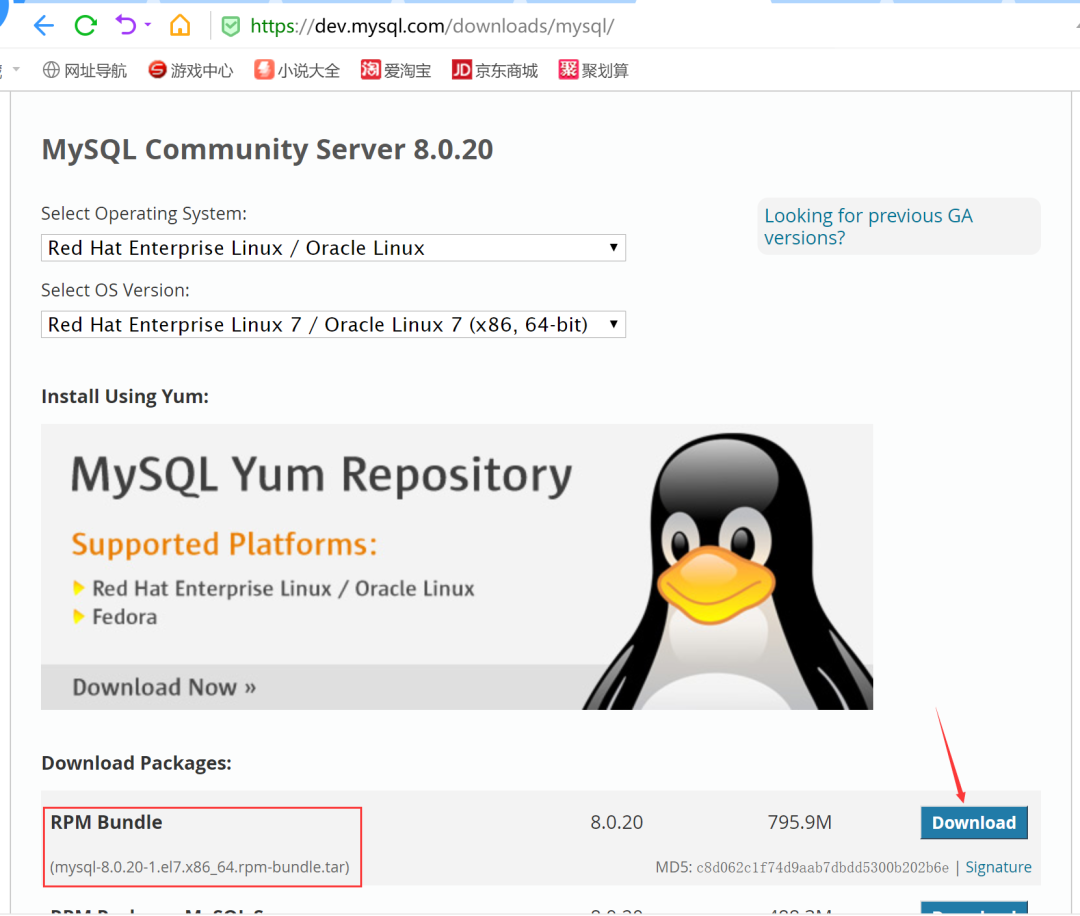The image size is (1080, 916).
Task: Open the 京东商城 bookmark
Action: 495,70
